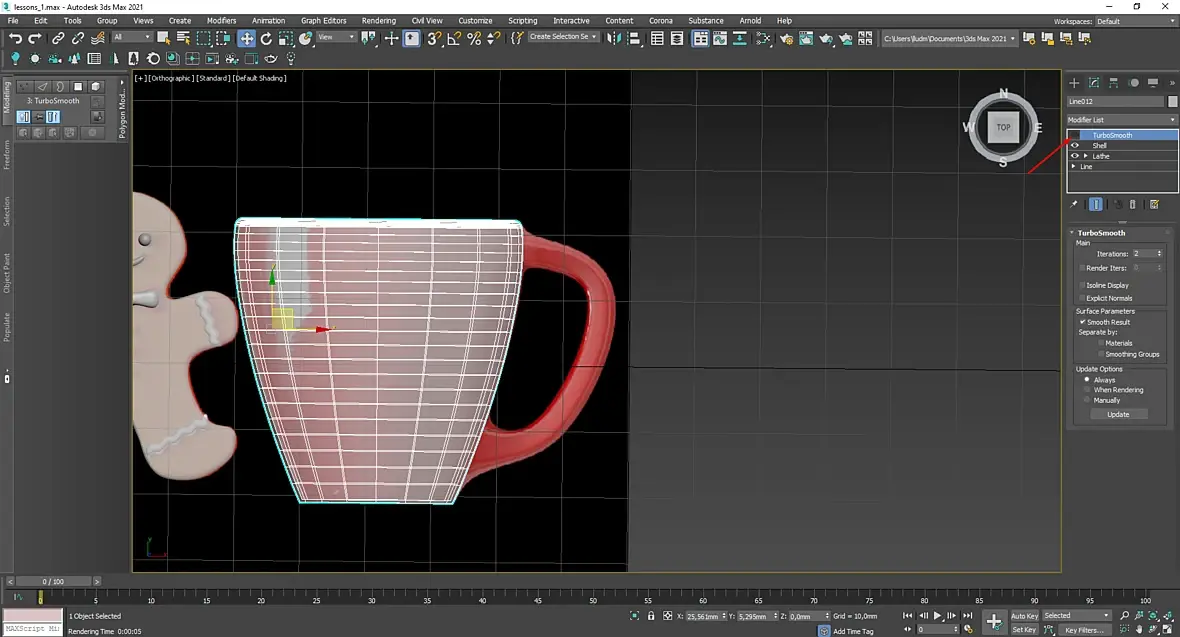Open the Rendering menu

point(378,20)
